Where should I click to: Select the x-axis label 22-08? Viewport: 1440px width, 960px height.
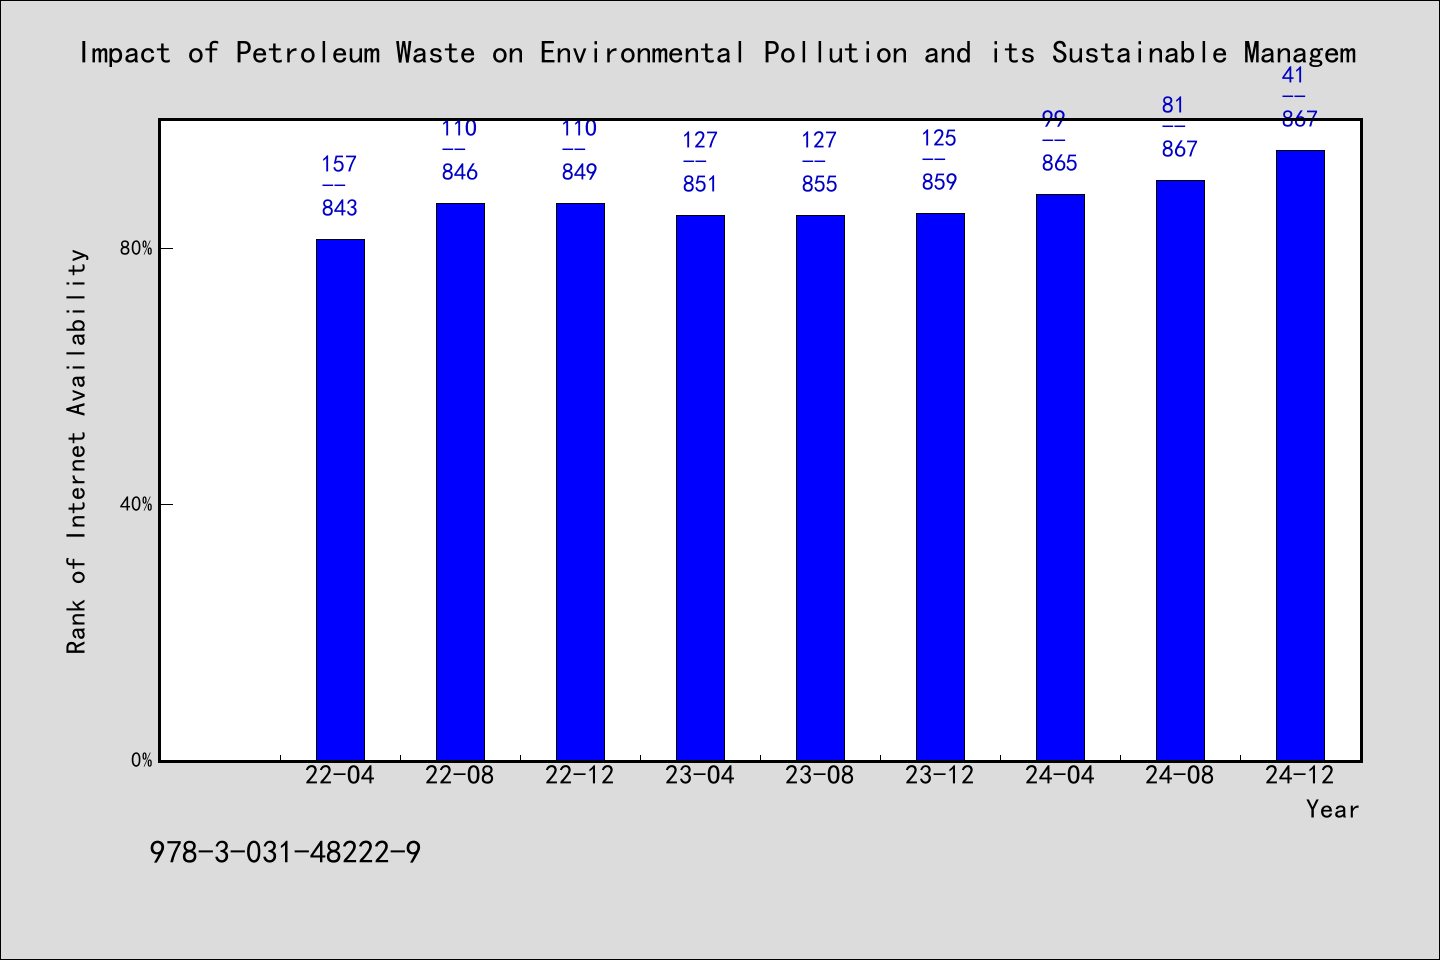click(460, 775)
